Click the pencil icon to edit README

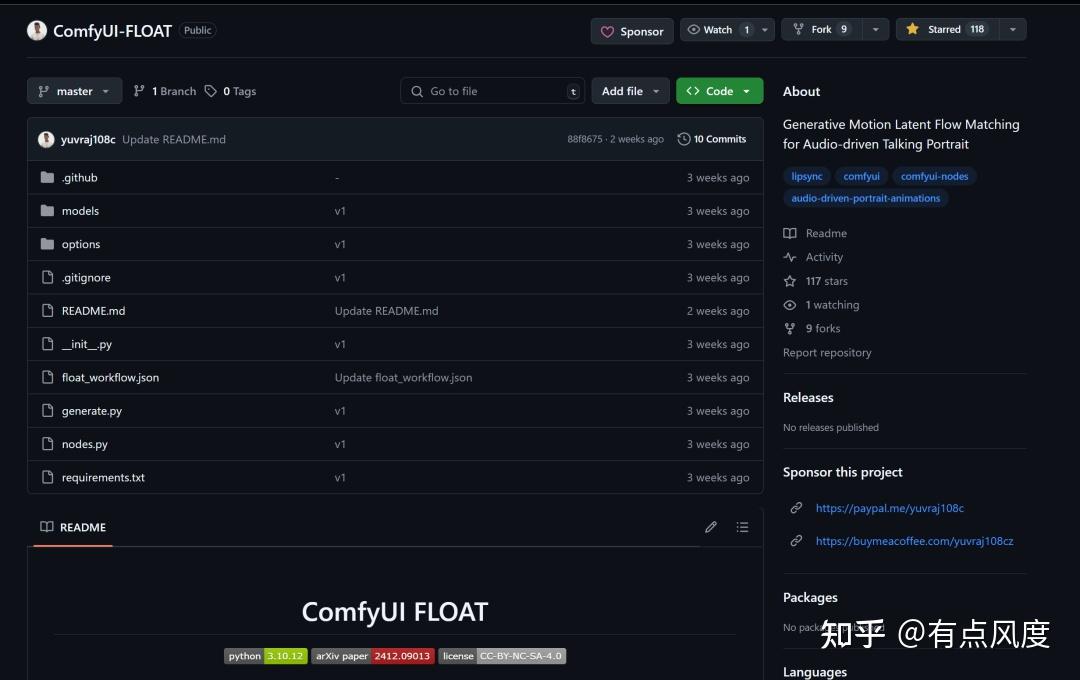[x=710, y=527]
